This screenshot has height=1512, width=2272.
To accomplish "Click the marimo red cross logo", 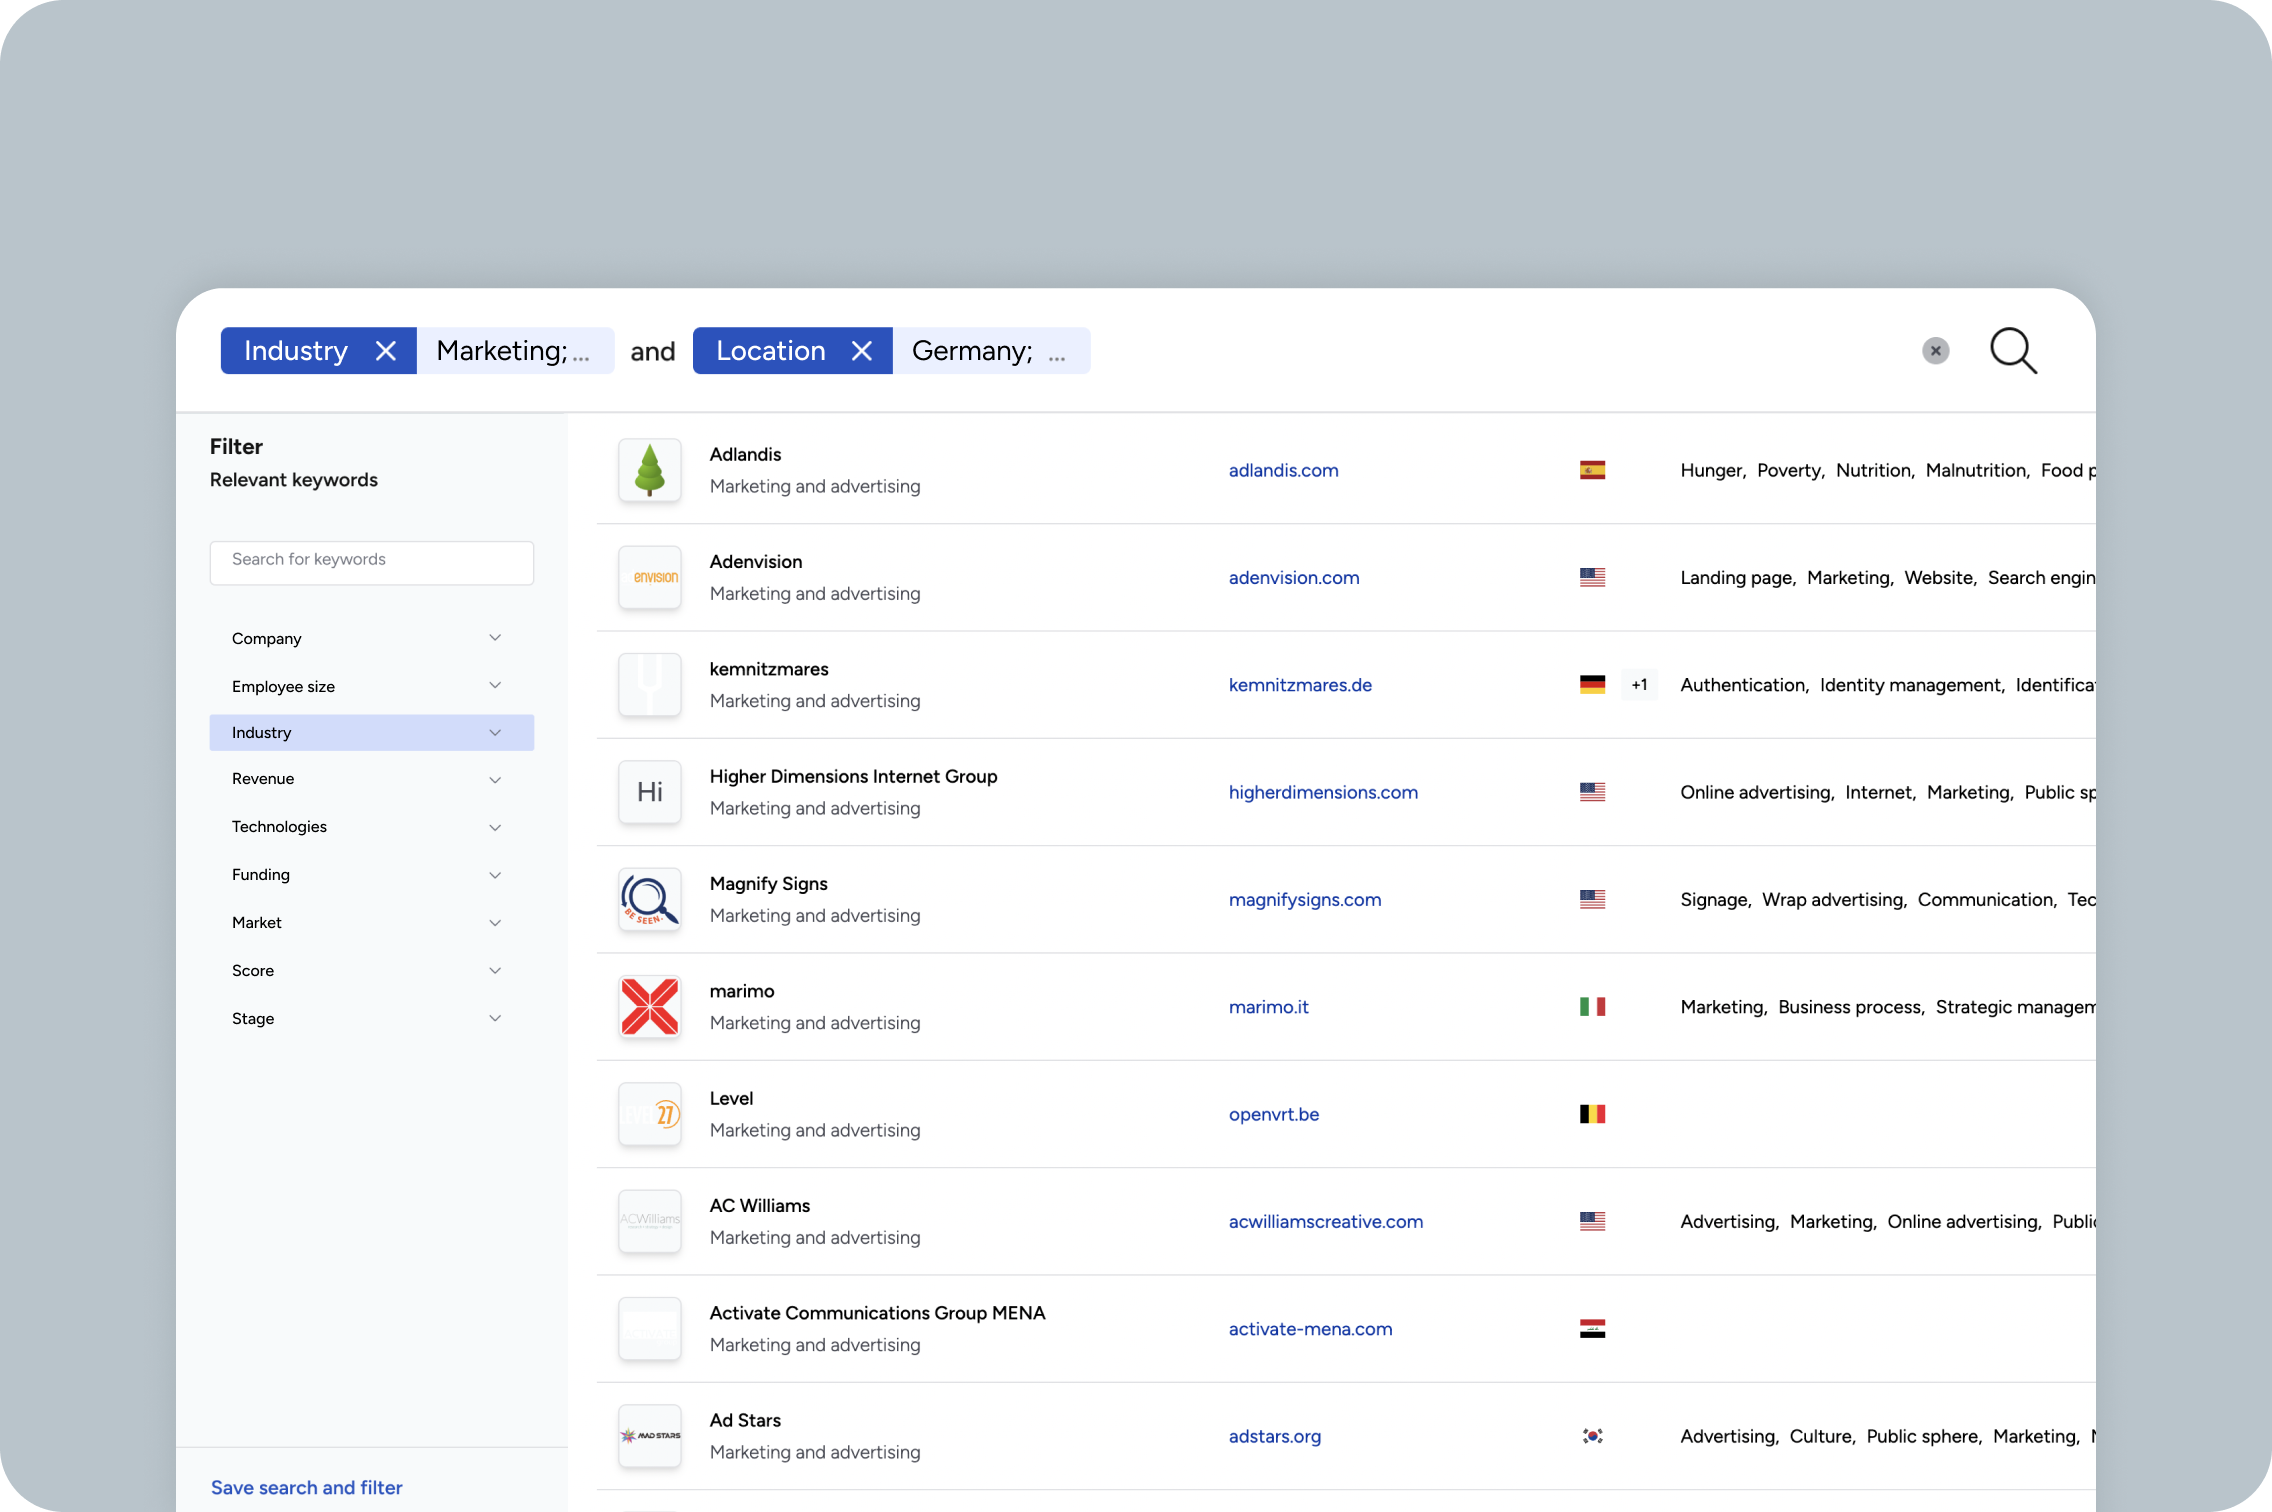I will click(650, 1006).
